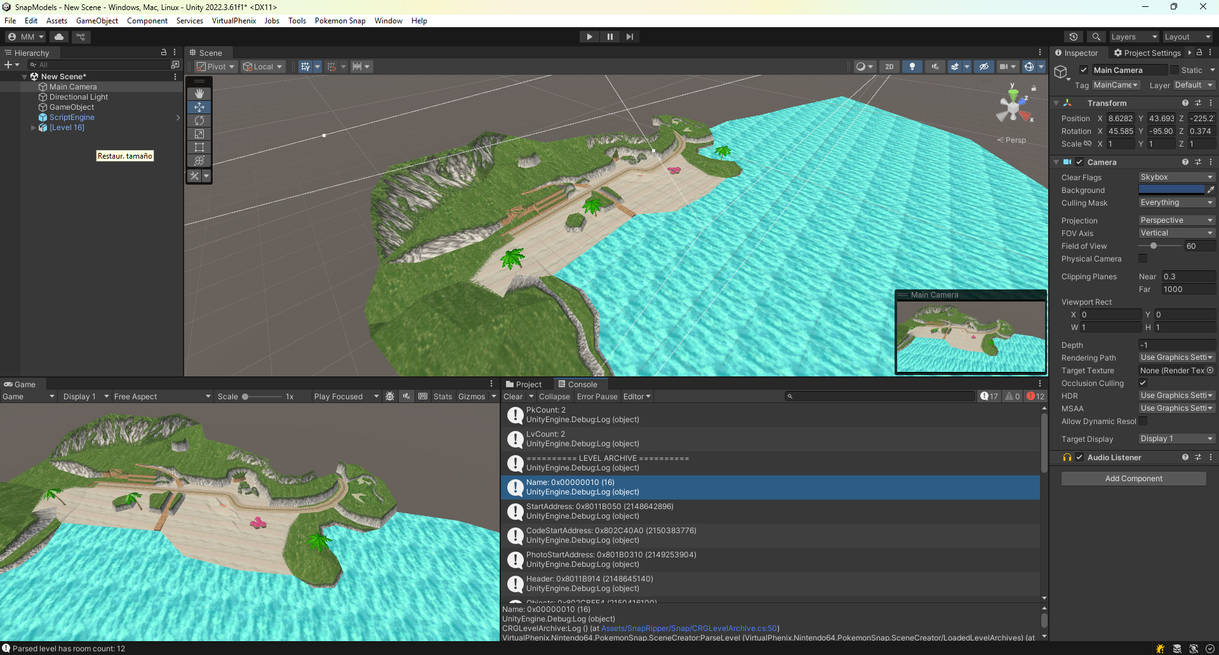Select the Rotate tool in Scene overlay
This screenshot has width=1219, height=655.
(199, 120)
